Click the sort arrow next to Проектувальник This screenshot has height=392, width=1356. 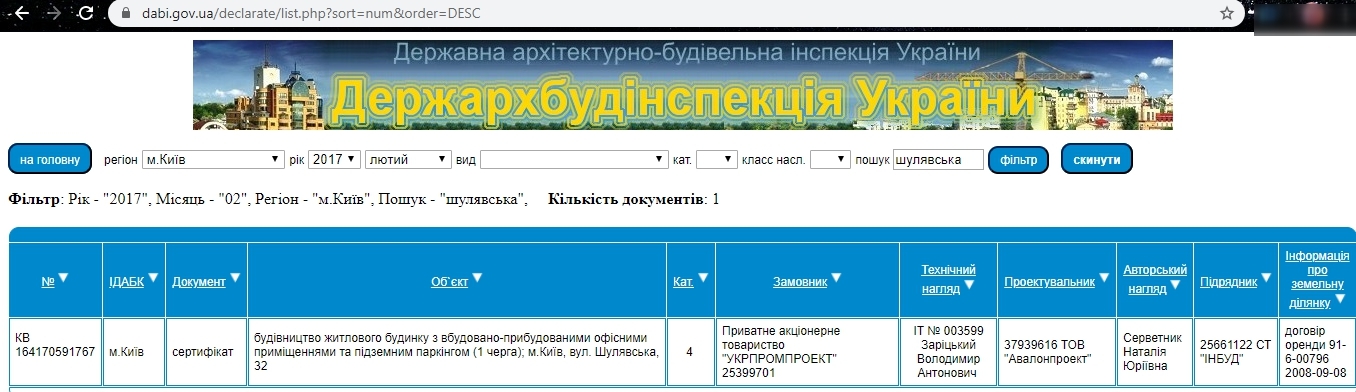coord(1104,279)
